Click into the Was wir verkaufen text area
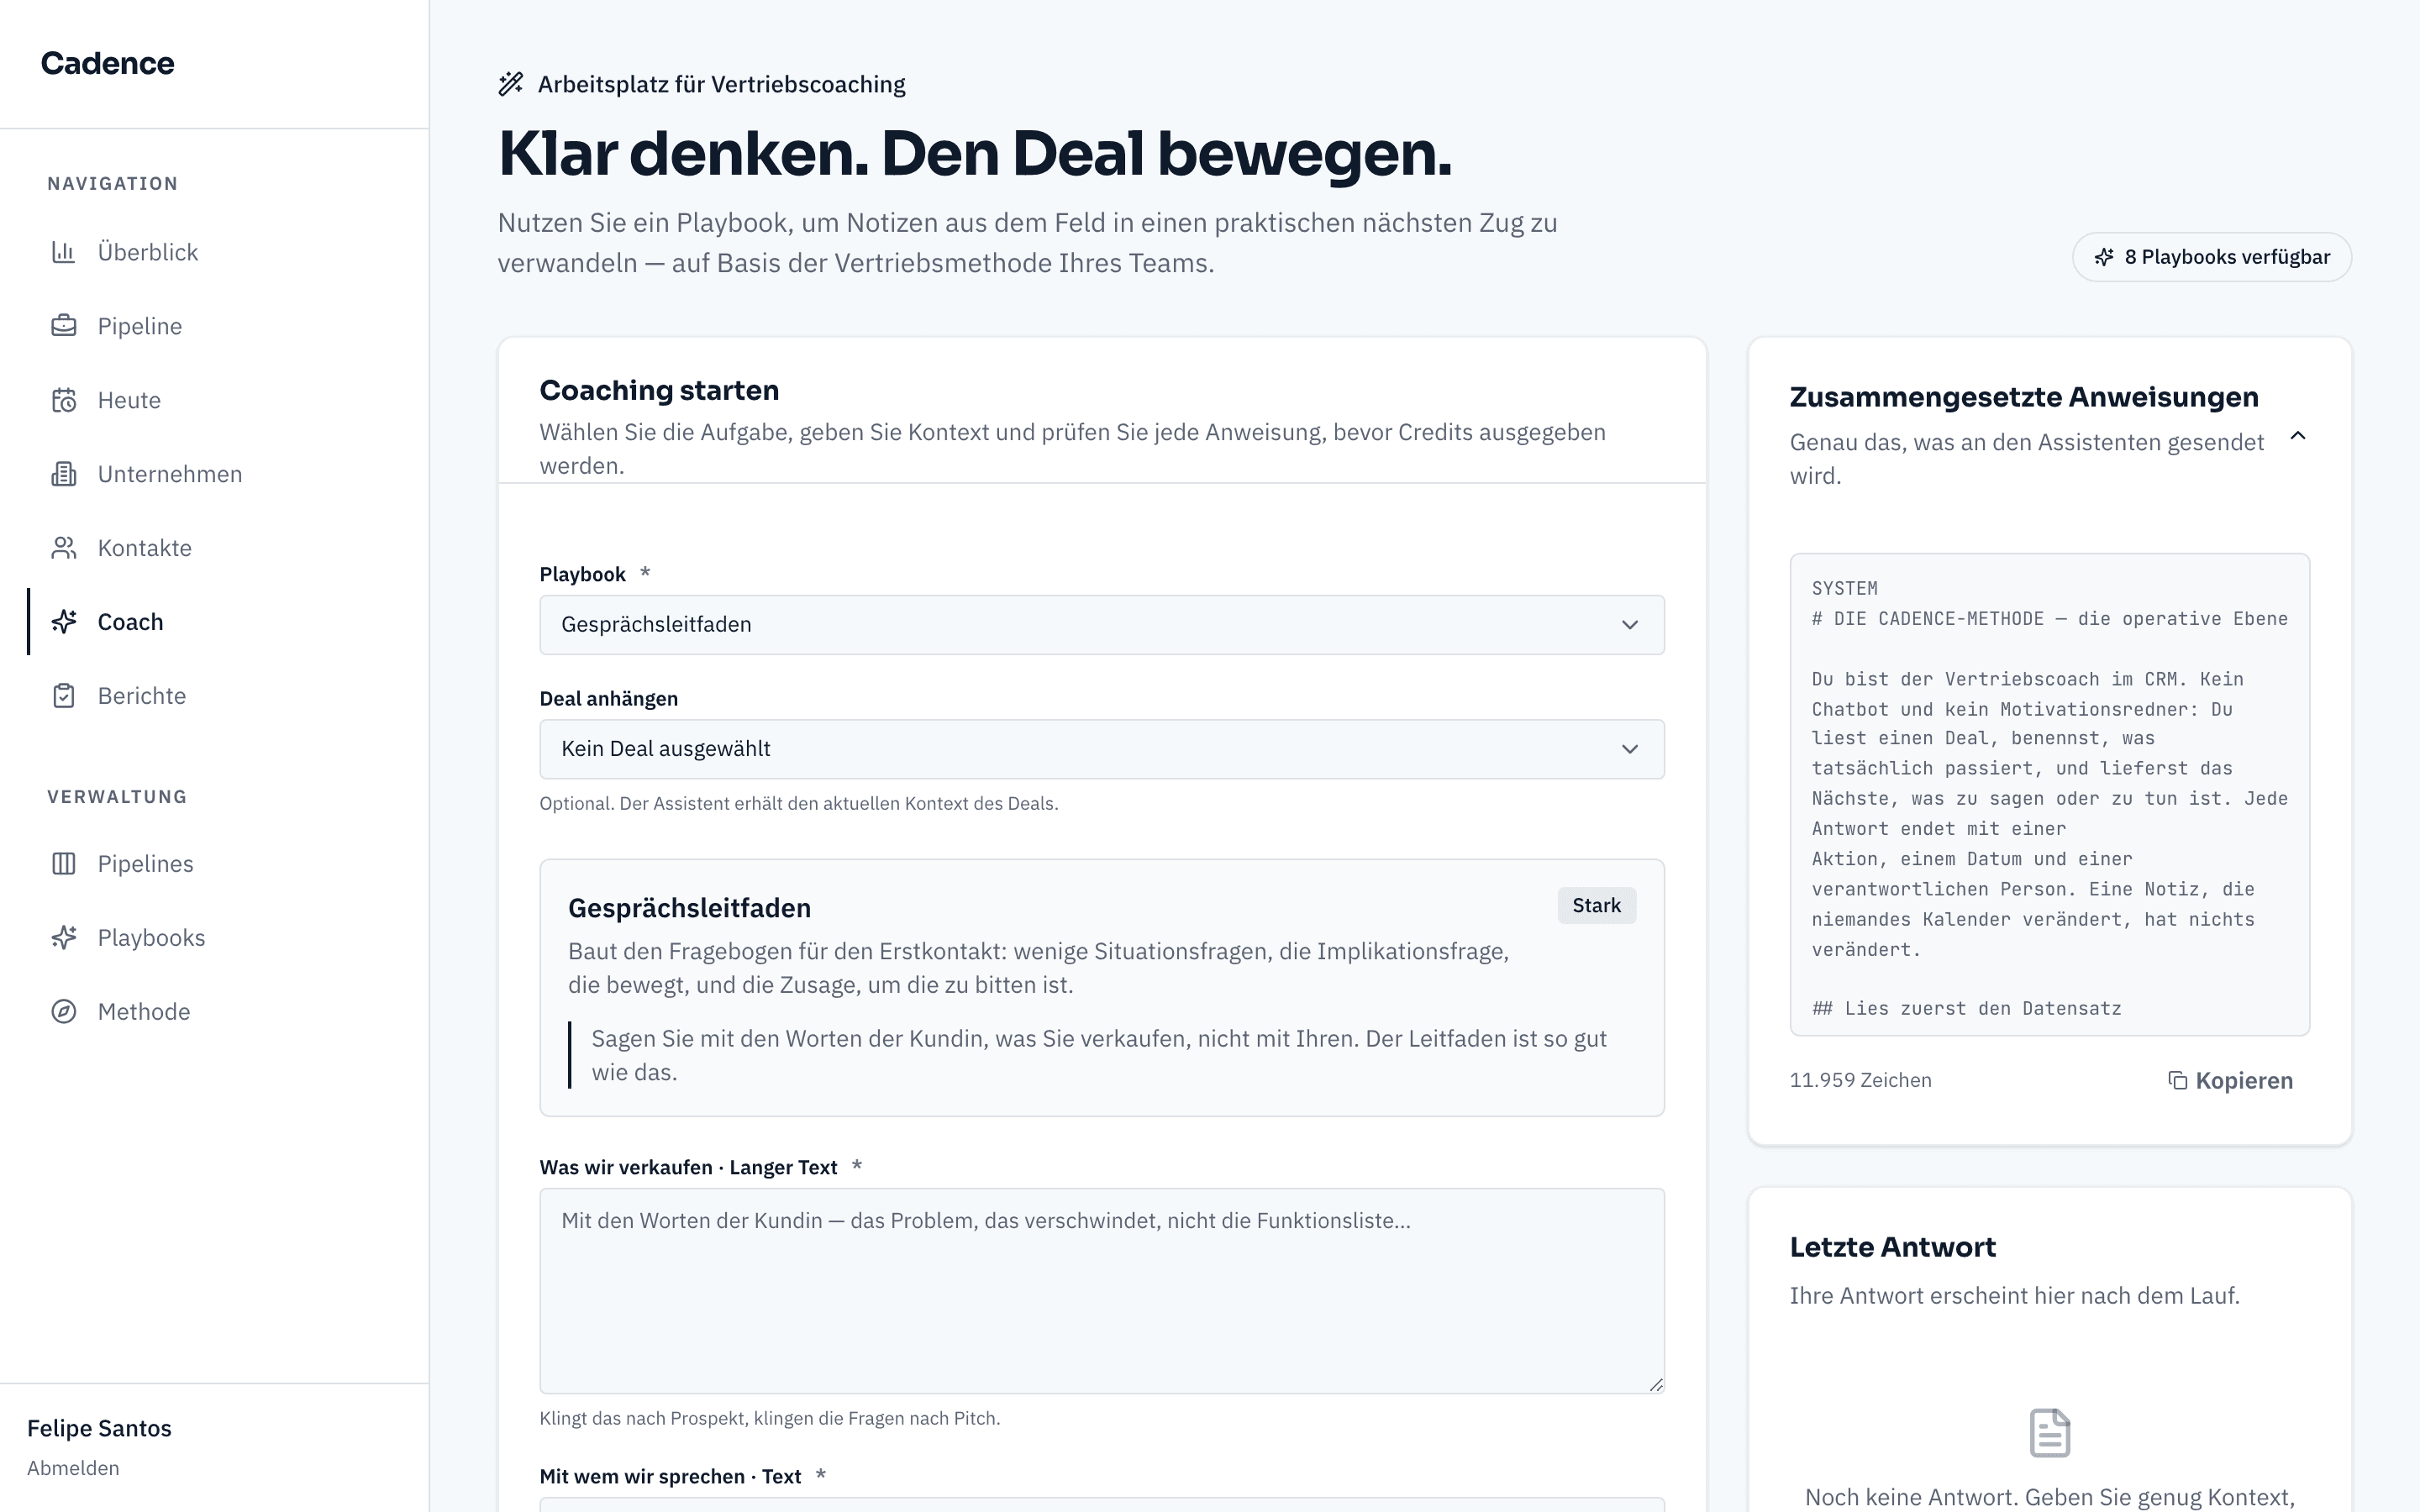This screenshot has height=1512, width=2420. (1102, 1291)
